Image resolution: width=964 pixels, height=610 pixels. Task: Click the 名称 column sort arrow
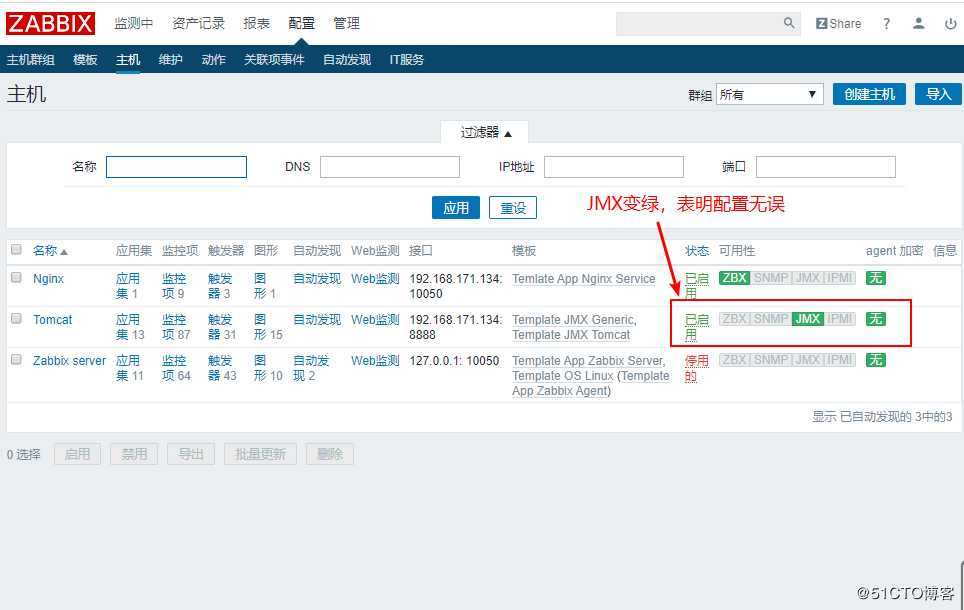tap(64, 250)
